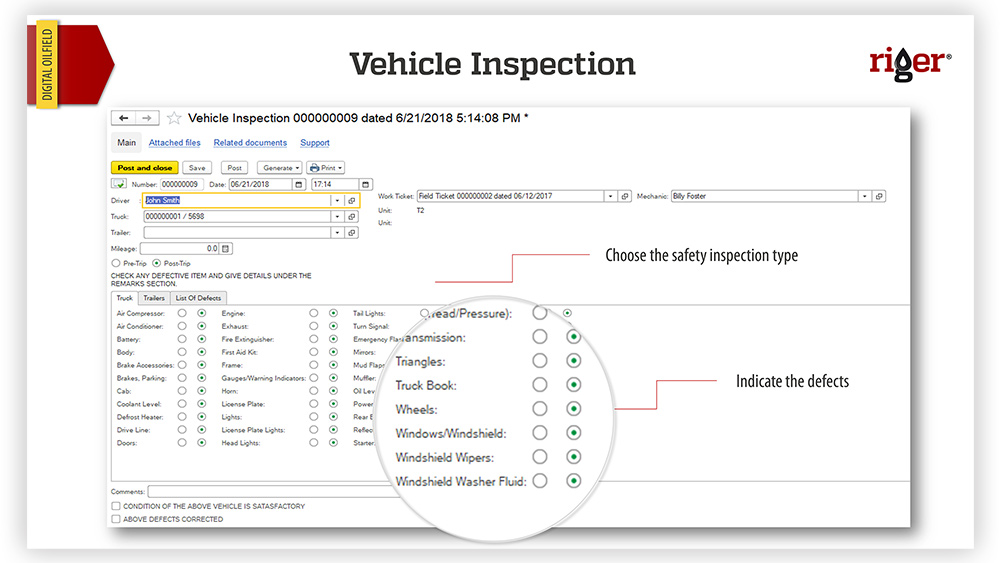This screenshot has height=563, width=1000.
Task: Open the Generate dropdown menu
Action: coord(279,168)
